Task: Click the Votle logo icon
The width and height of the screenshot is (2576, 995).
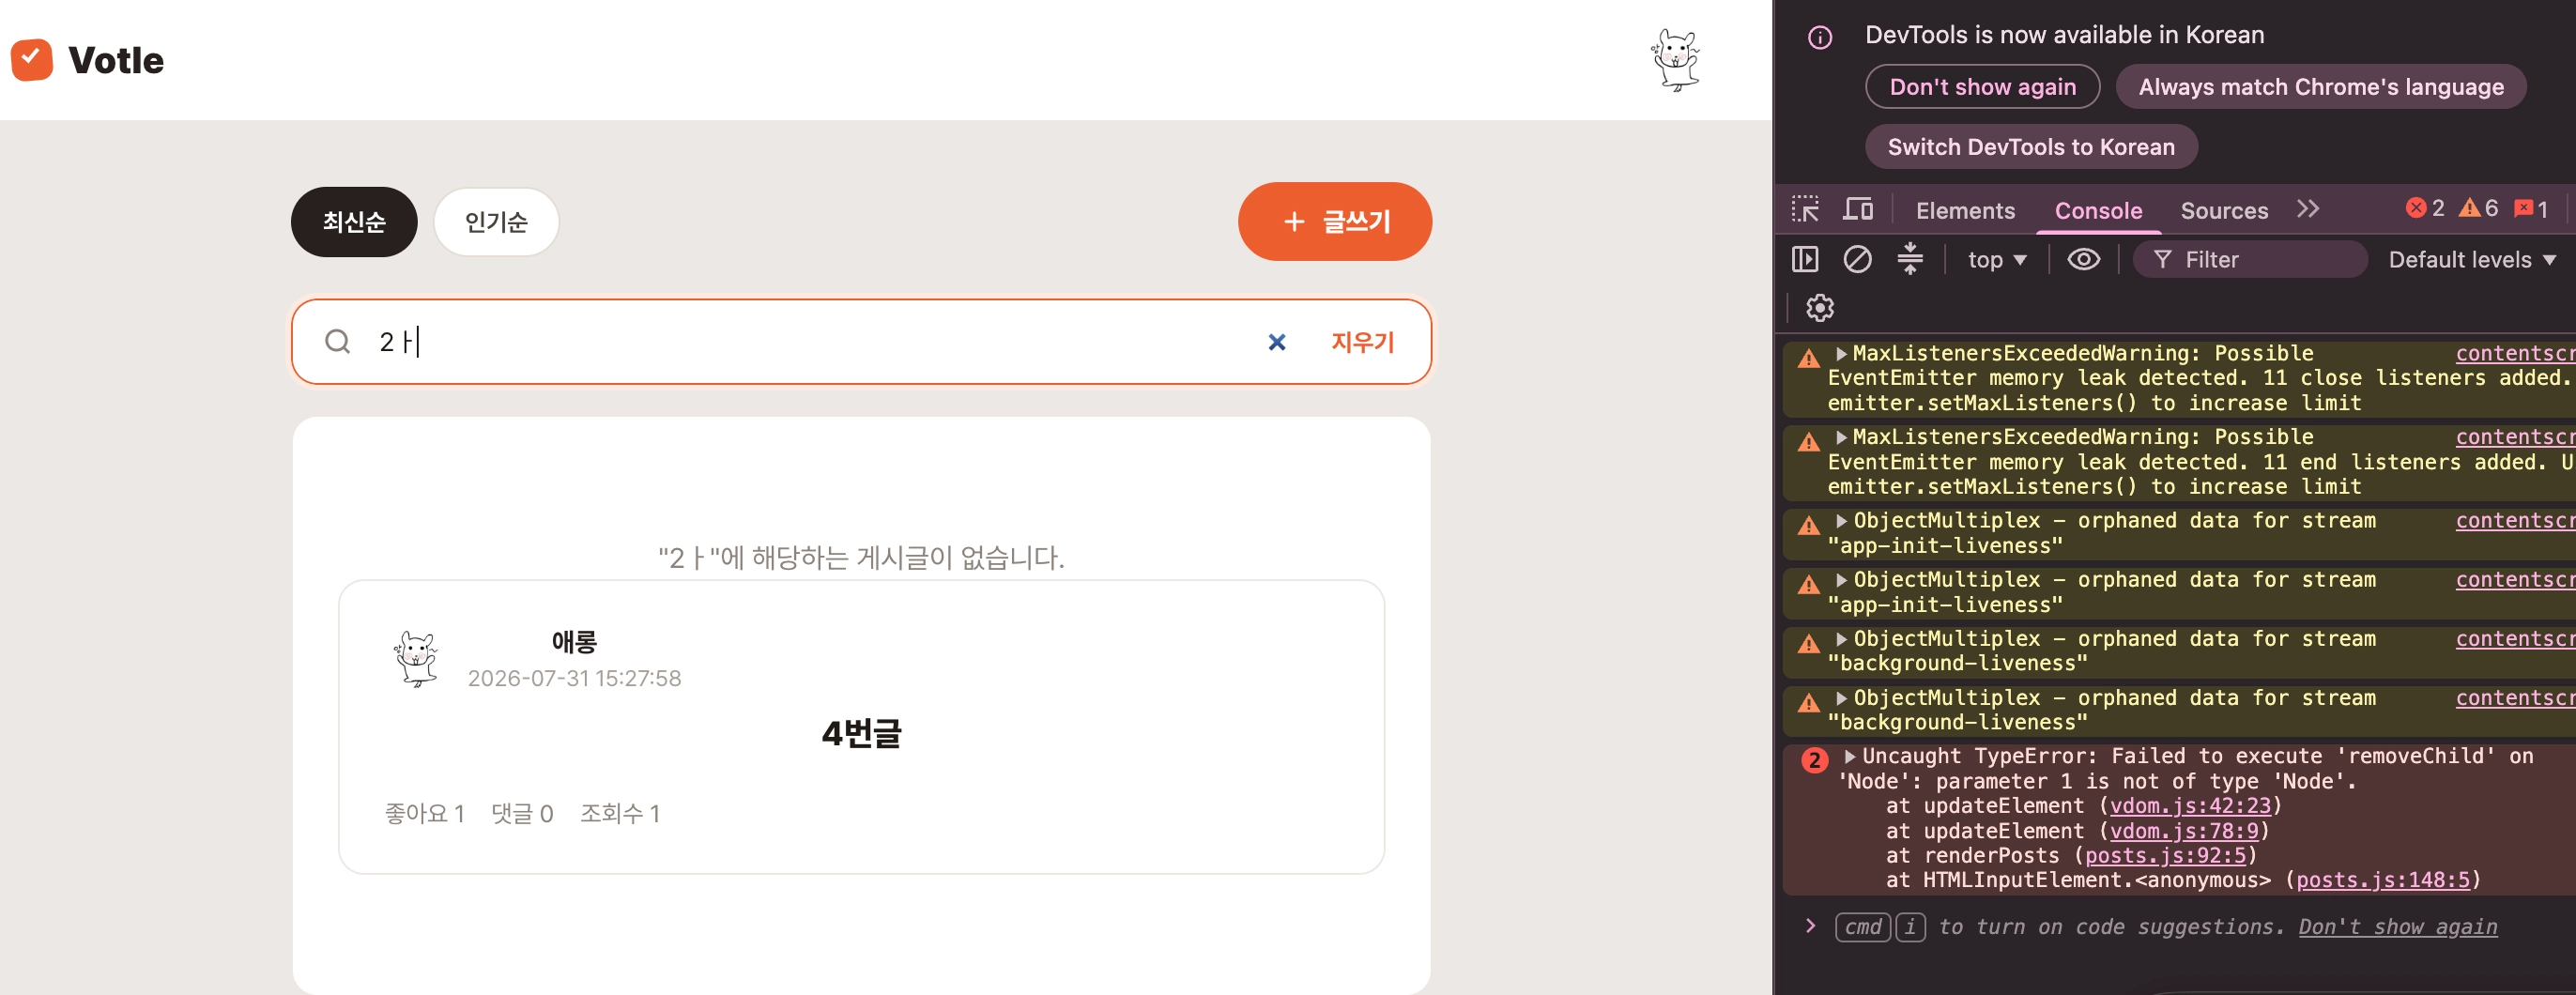Action: [32, 60]
